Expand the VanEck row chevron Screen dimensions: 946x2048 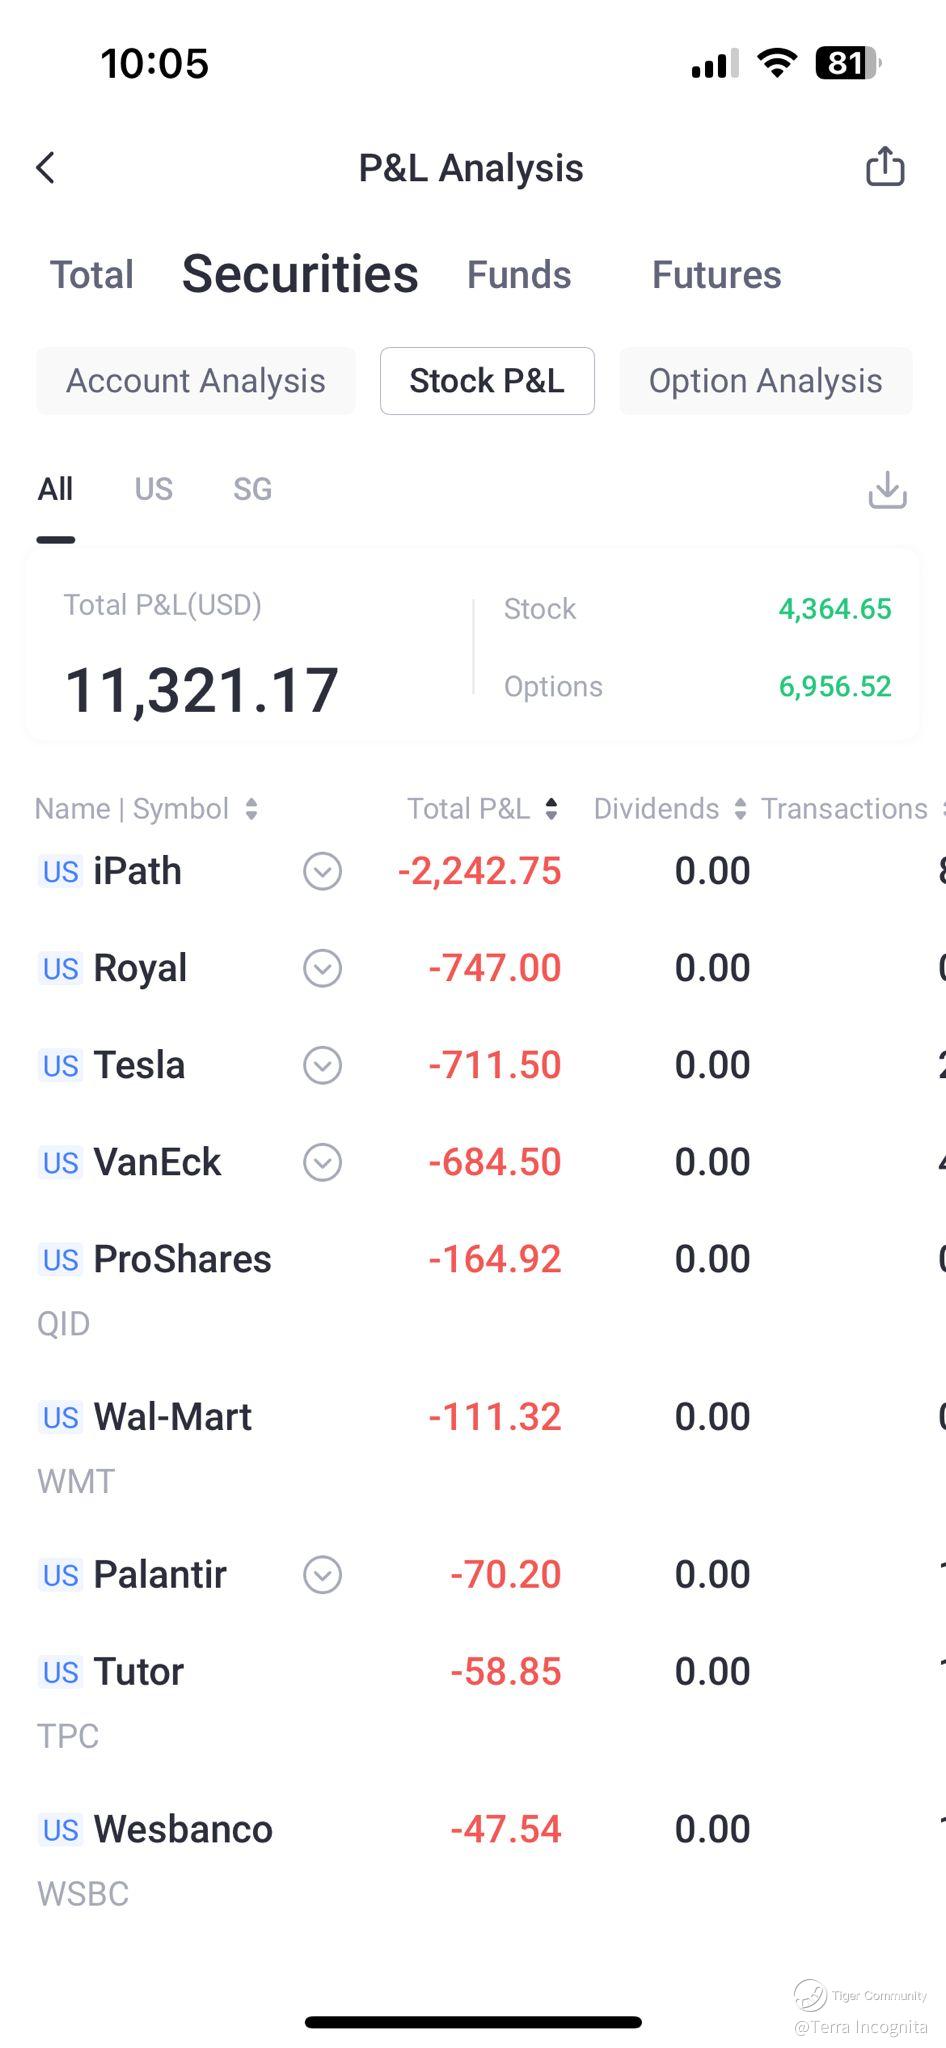[322, 1162]
